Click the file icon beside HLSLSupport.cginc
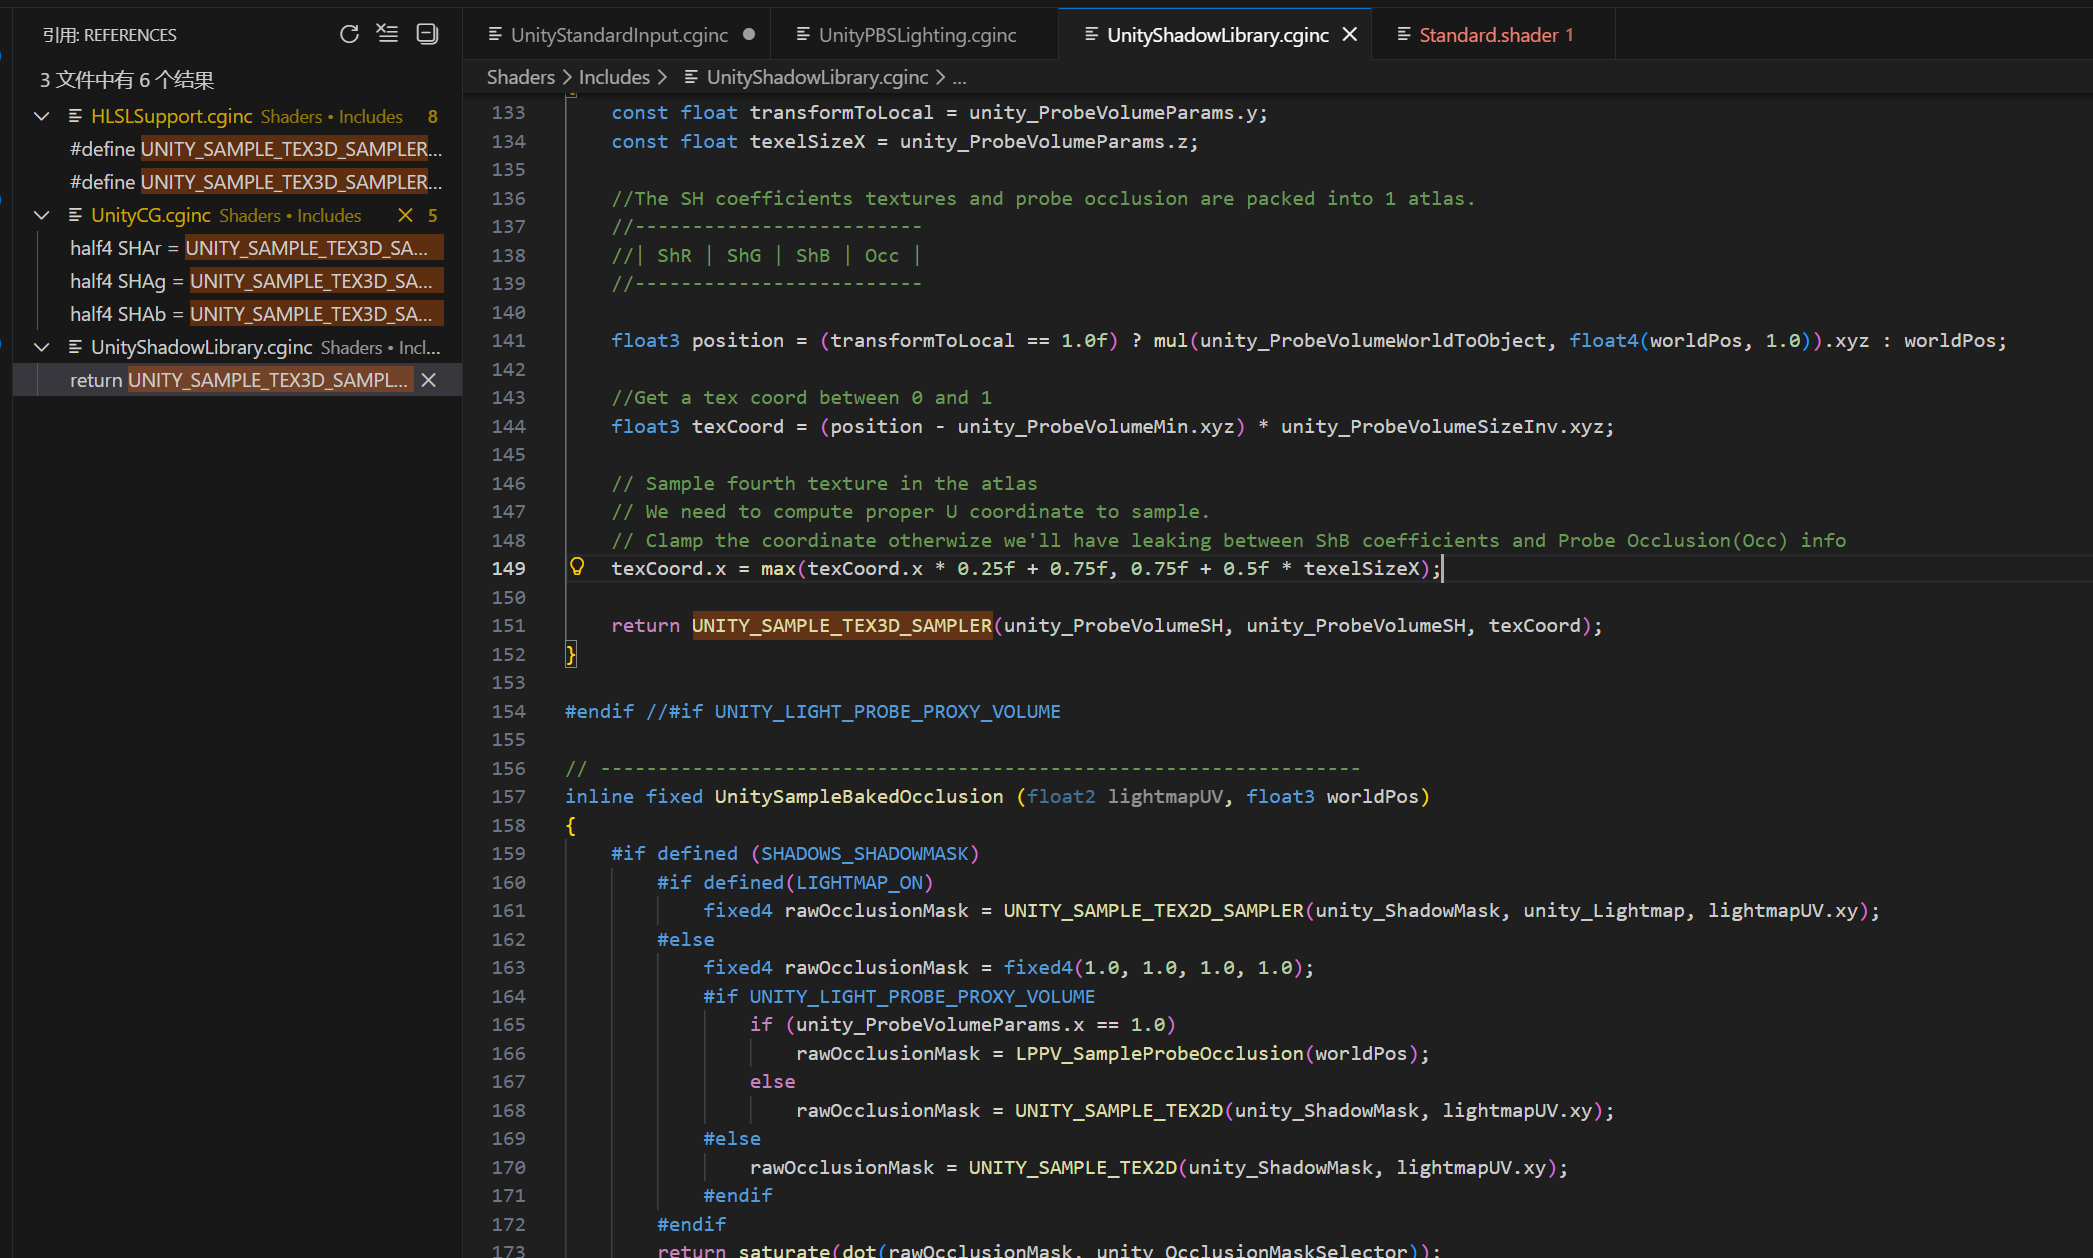 [x=75, y=116]
